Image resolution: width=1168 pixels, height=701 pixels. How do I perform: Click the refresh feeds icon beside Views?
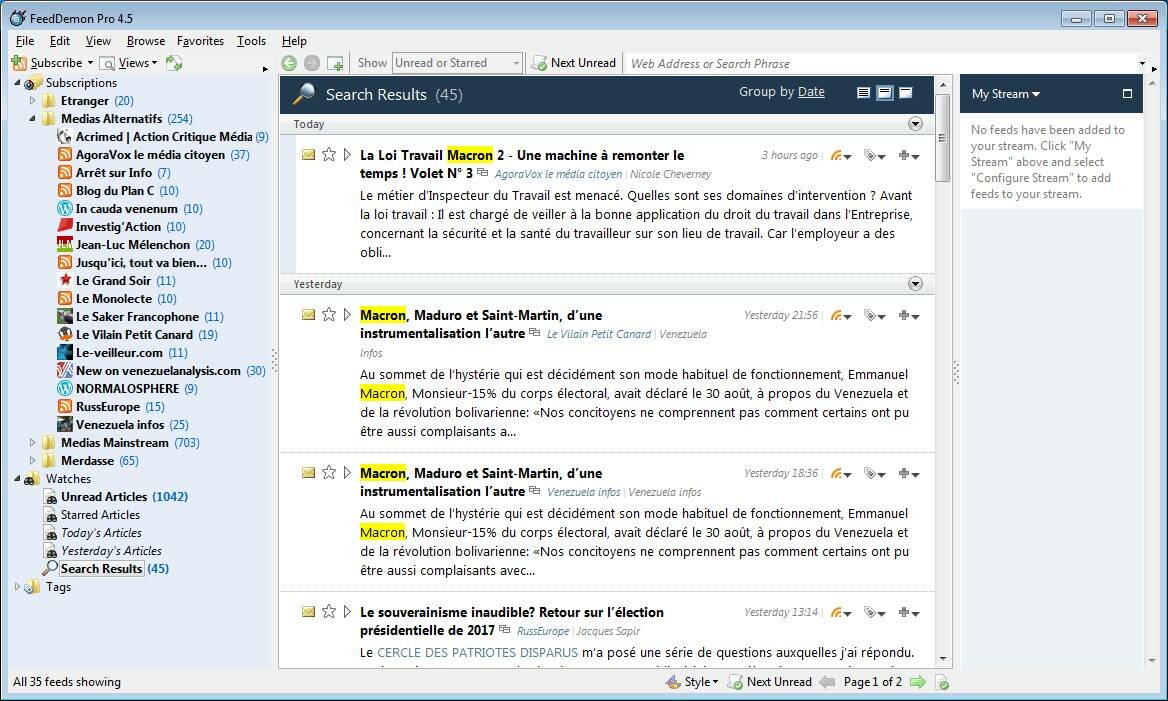point(174,63)
